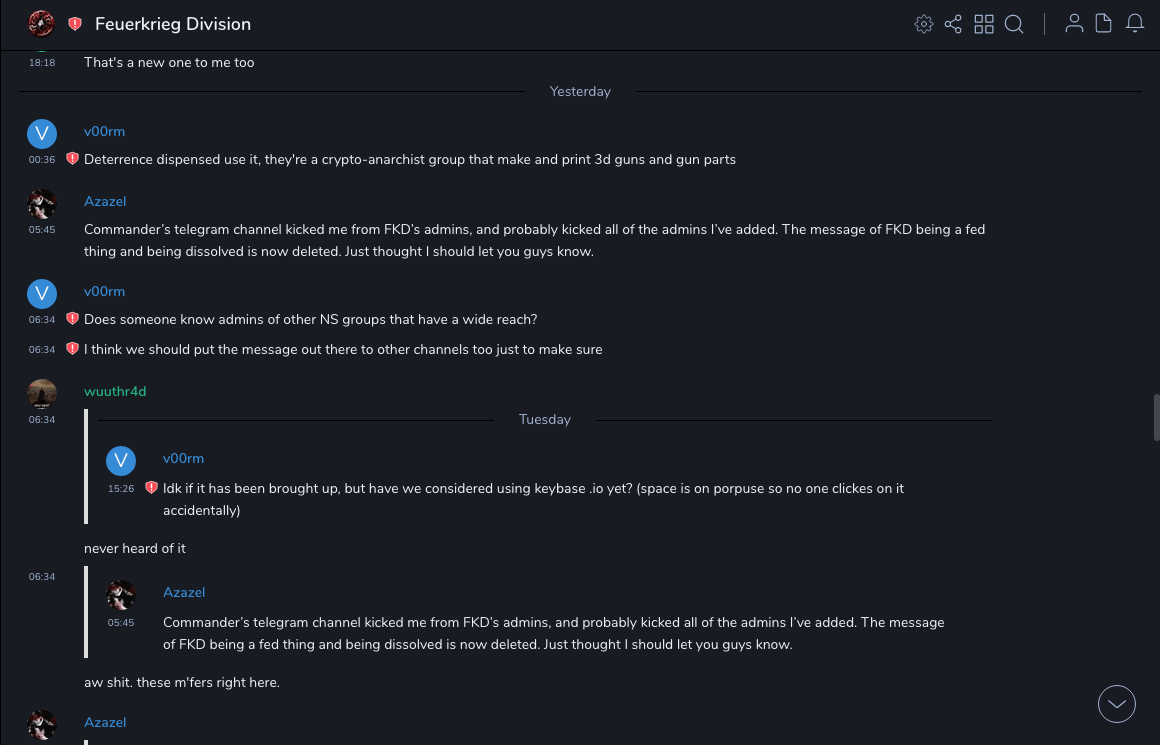This screenshot has height=745, width=1160.
Task: Click the red shield beside the channel title
Action: point(75,24)
